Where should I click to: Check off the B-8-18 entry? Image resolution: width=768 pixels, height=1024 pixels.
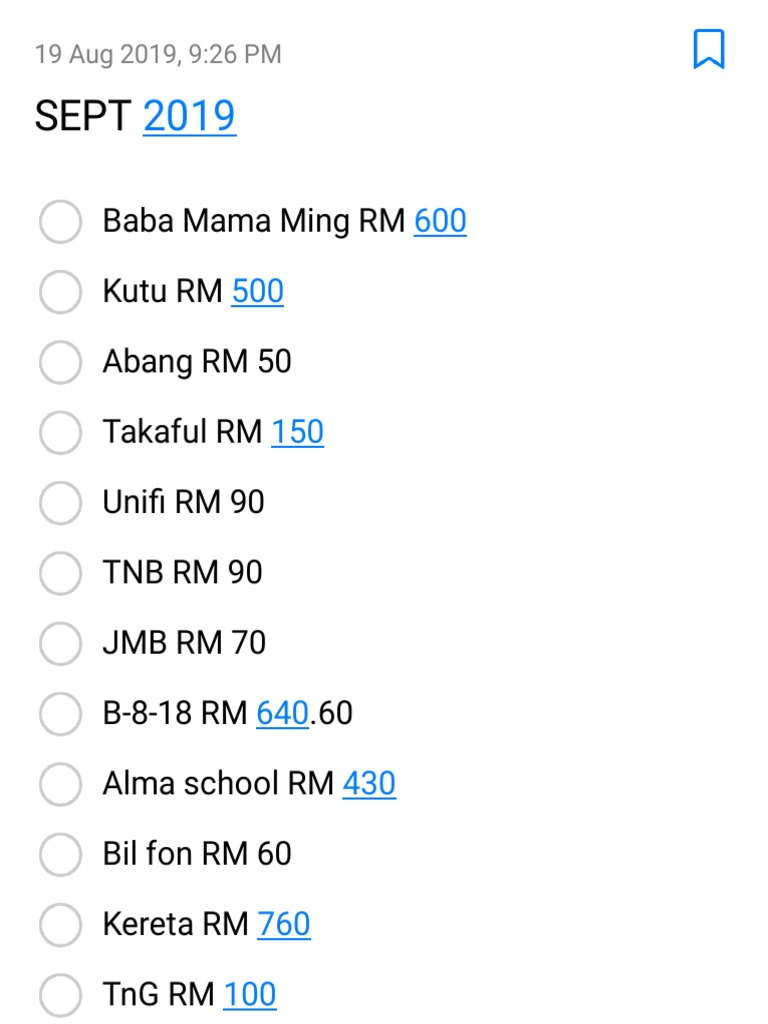pos(60,714)
